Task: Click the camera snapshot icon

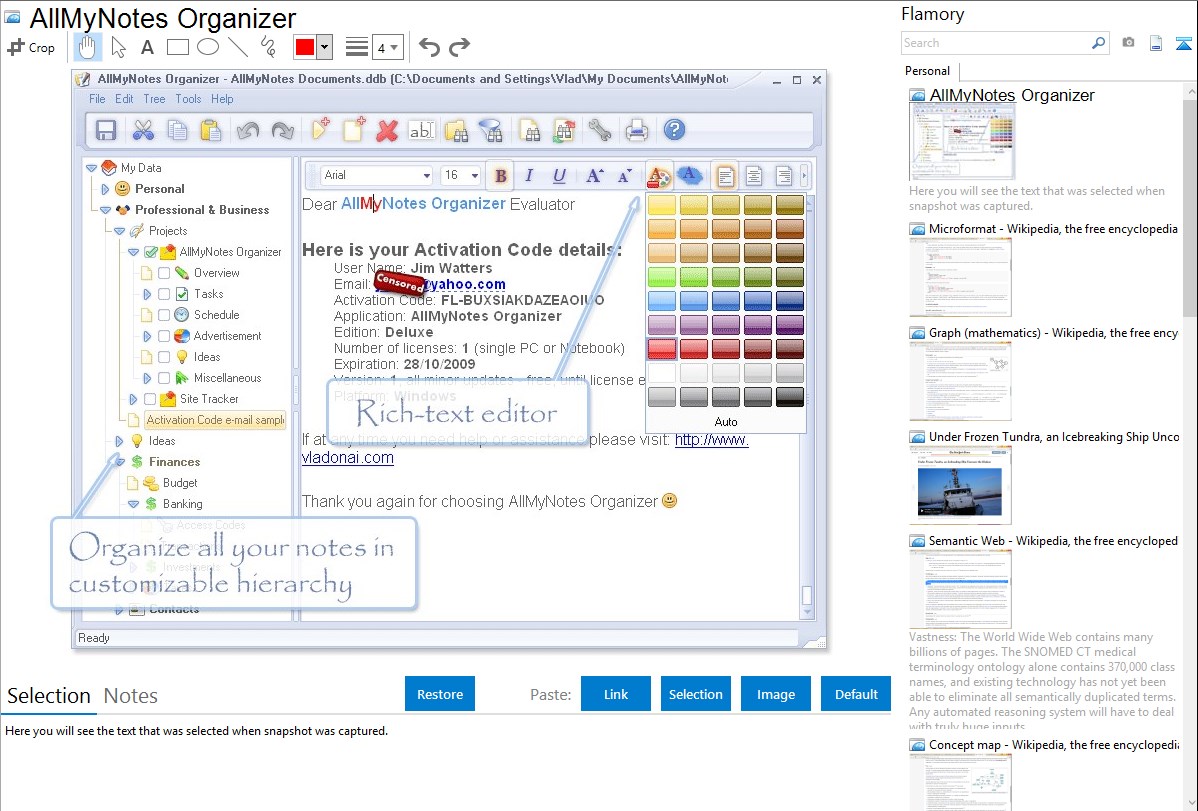Action: tap(1128, 43)
